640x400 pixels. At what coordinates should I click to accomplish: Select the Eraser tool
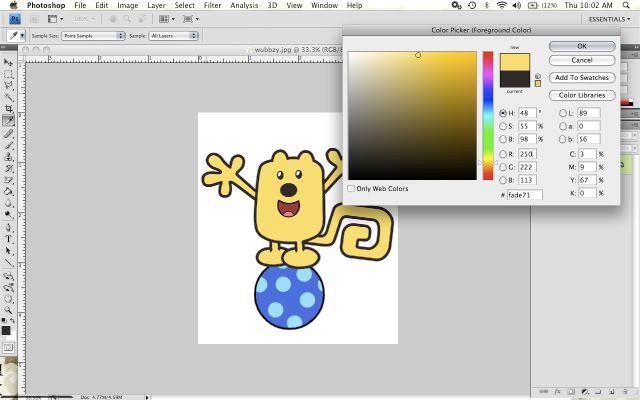click(8, 180)
